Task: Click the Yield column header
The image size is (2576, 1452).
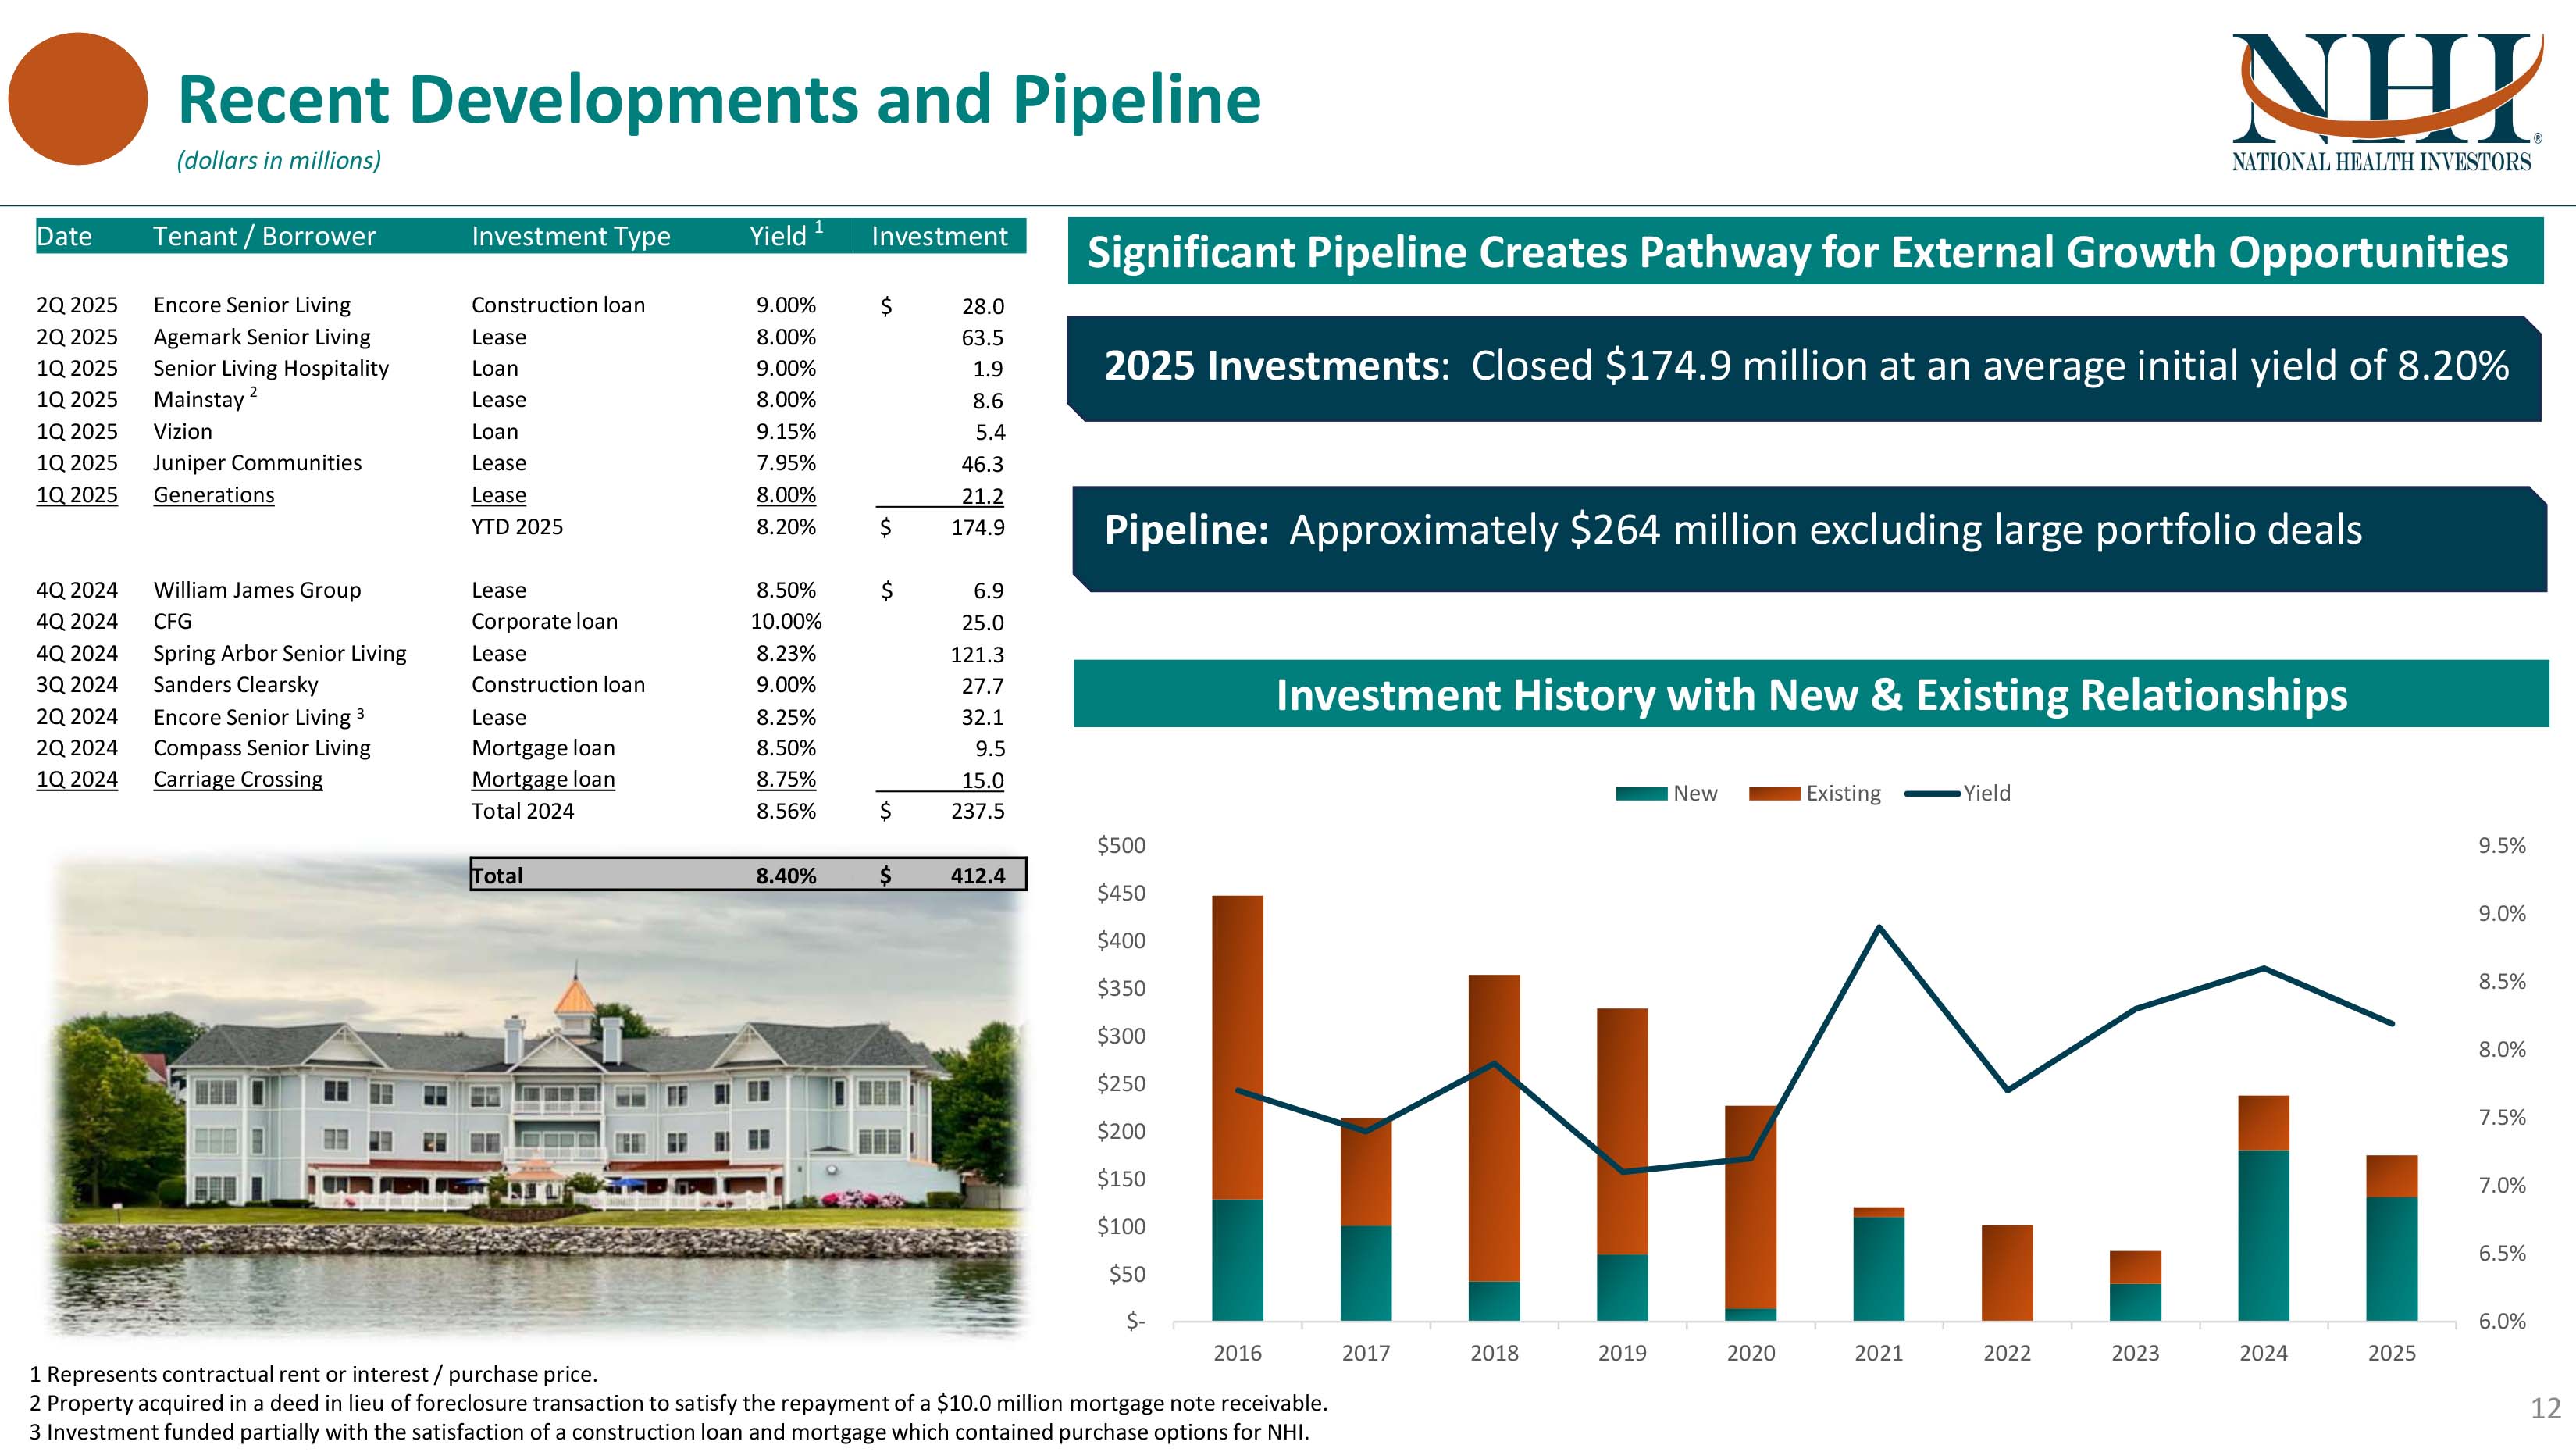Action: point(779,236)
